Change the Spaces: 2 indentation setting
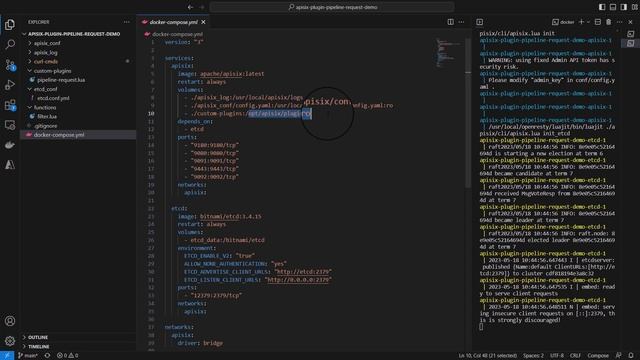The image size is (640, 360). pyautogui.click(x=533, y=356)
